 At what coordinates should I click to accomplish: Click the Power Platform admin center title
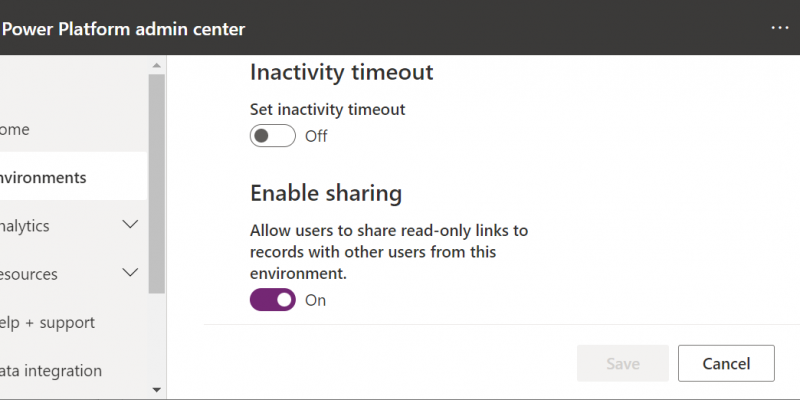pos(123,28)
